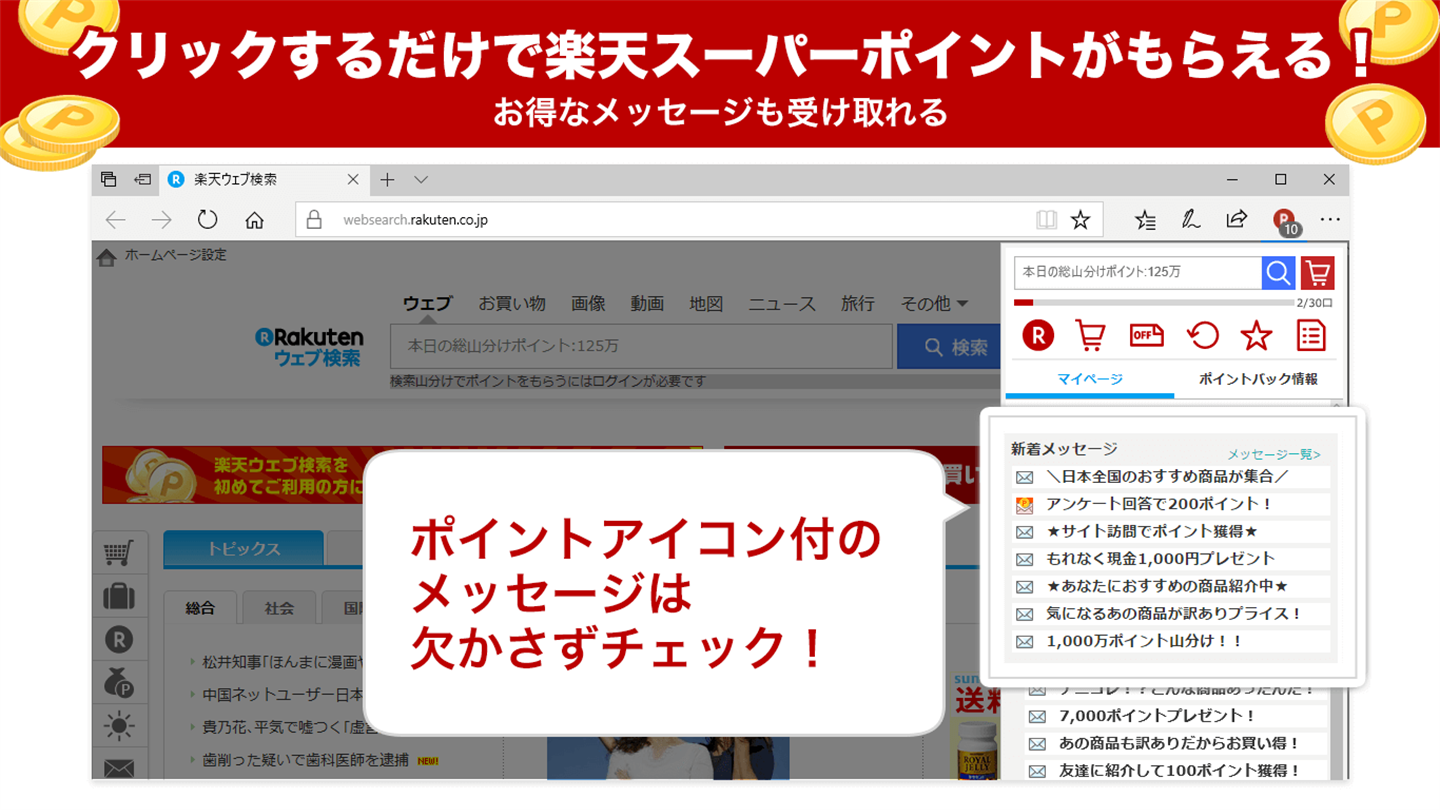Viewport: 1440px width, 810px height.
Task: Select the 総合 news tab
Action: pyautogui.click(x=200, y=607)
